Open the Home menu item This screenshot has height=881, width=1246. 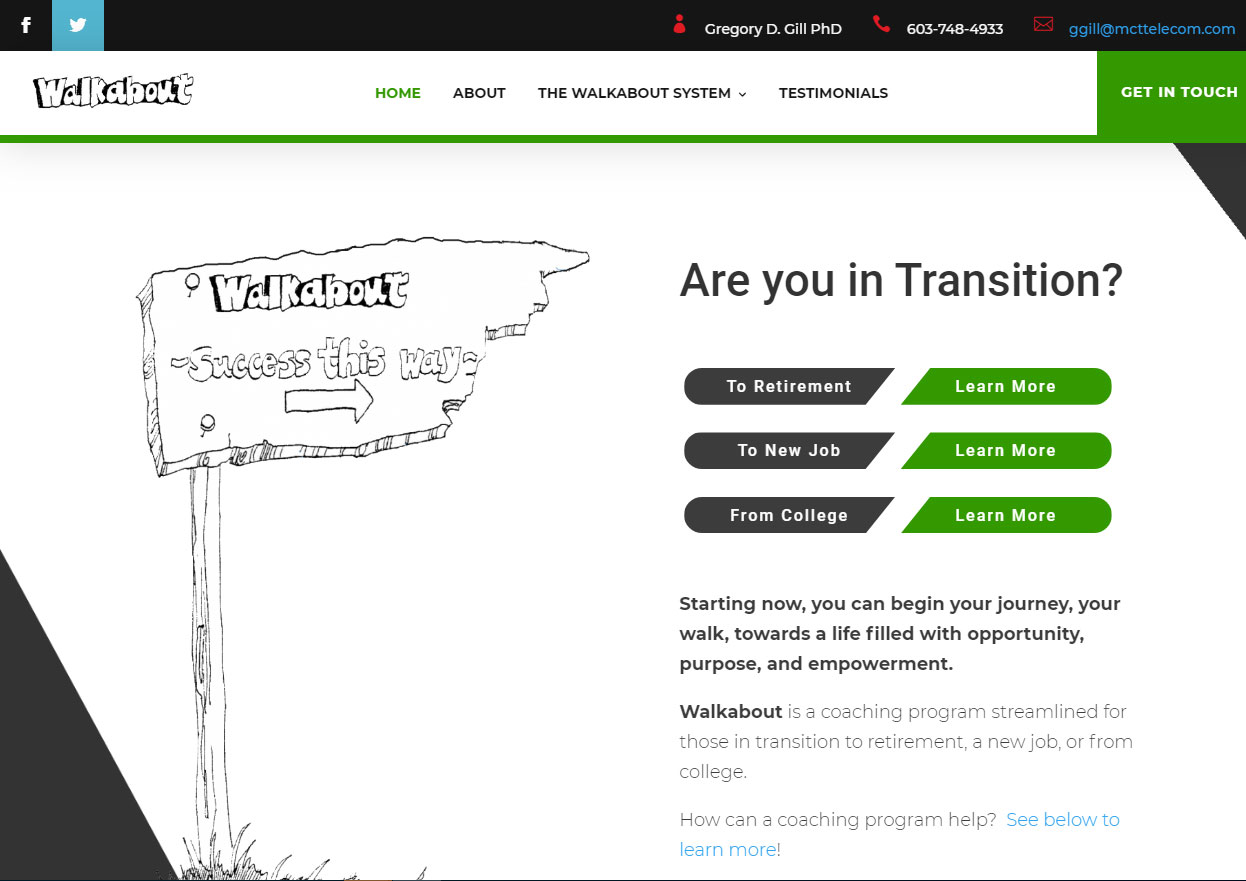398,93
